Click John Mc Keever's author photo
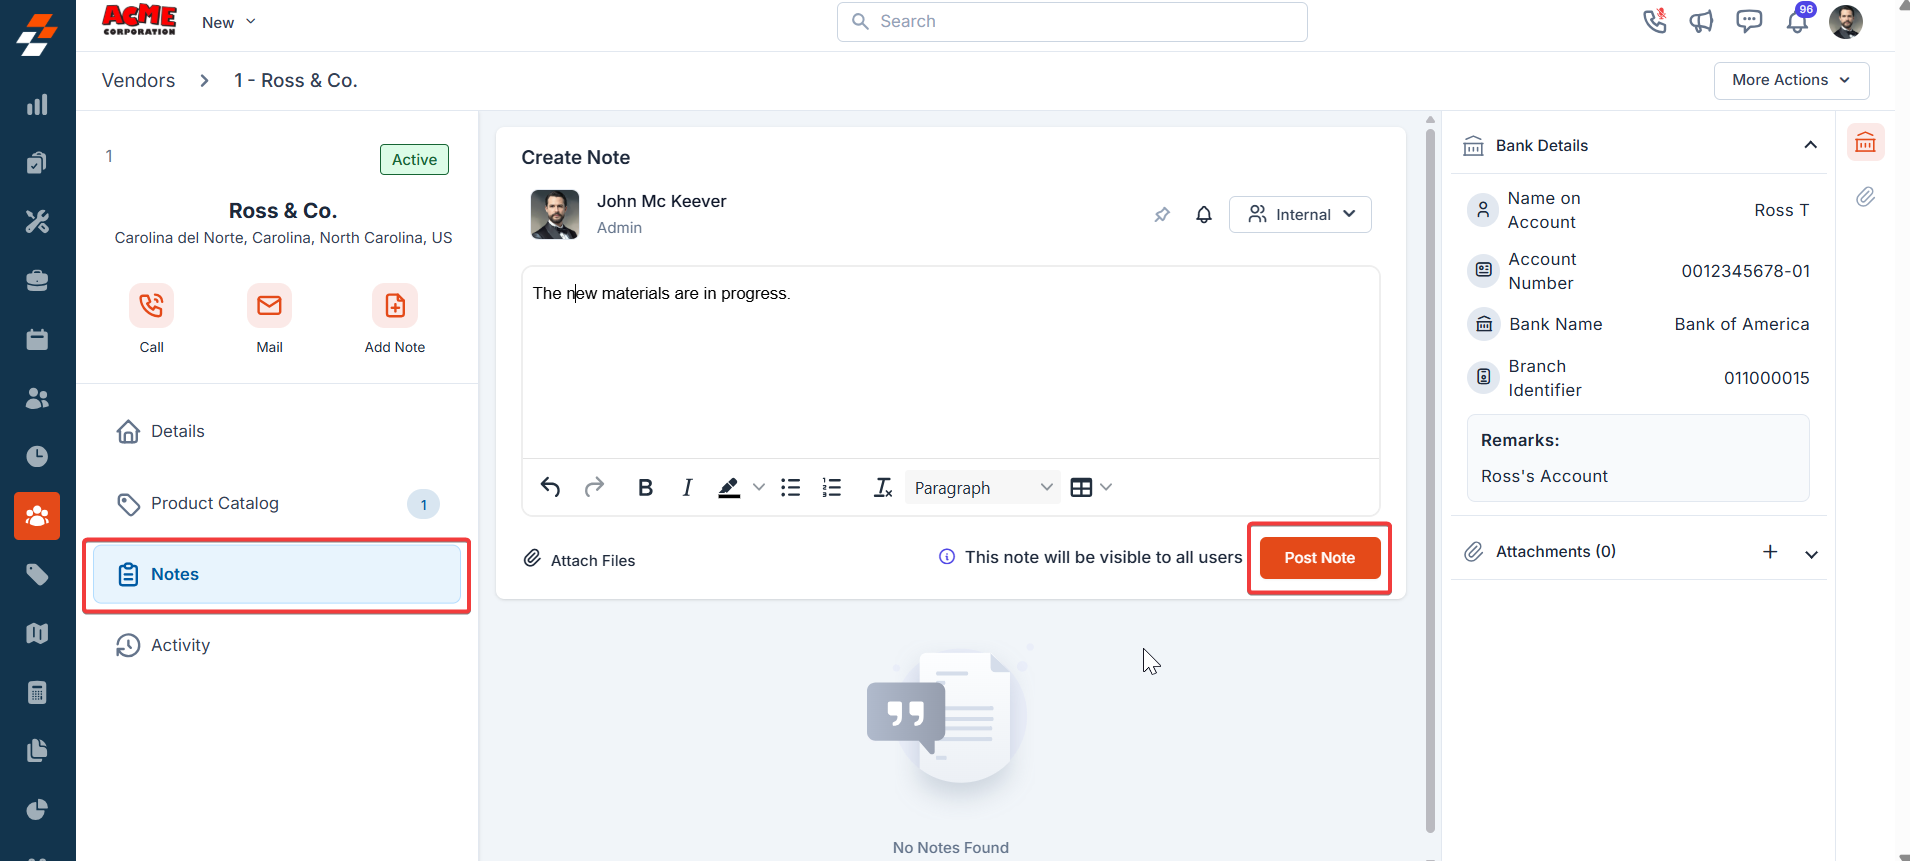Viewport: 1910px width, 861px height. (555, 214)
